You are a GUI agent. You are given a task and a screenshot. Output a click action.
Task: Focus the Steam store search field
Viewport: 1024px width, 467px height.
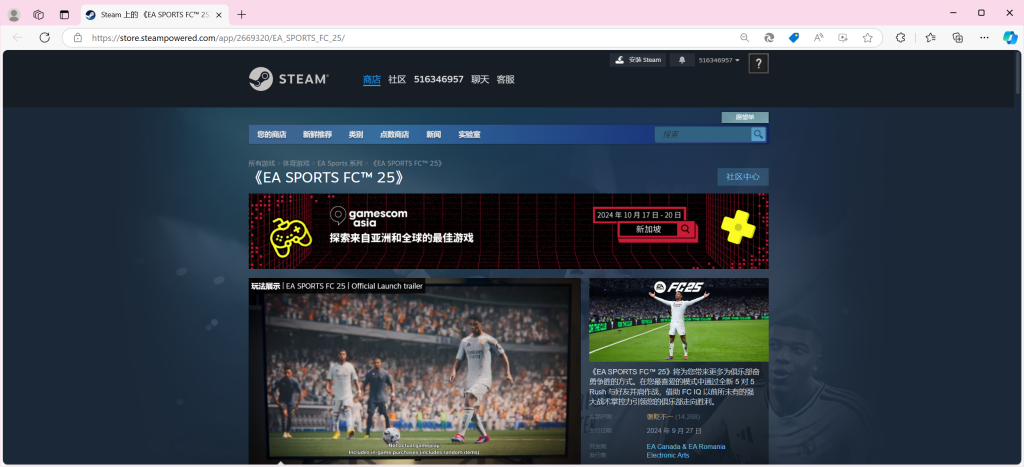(703, 135)
